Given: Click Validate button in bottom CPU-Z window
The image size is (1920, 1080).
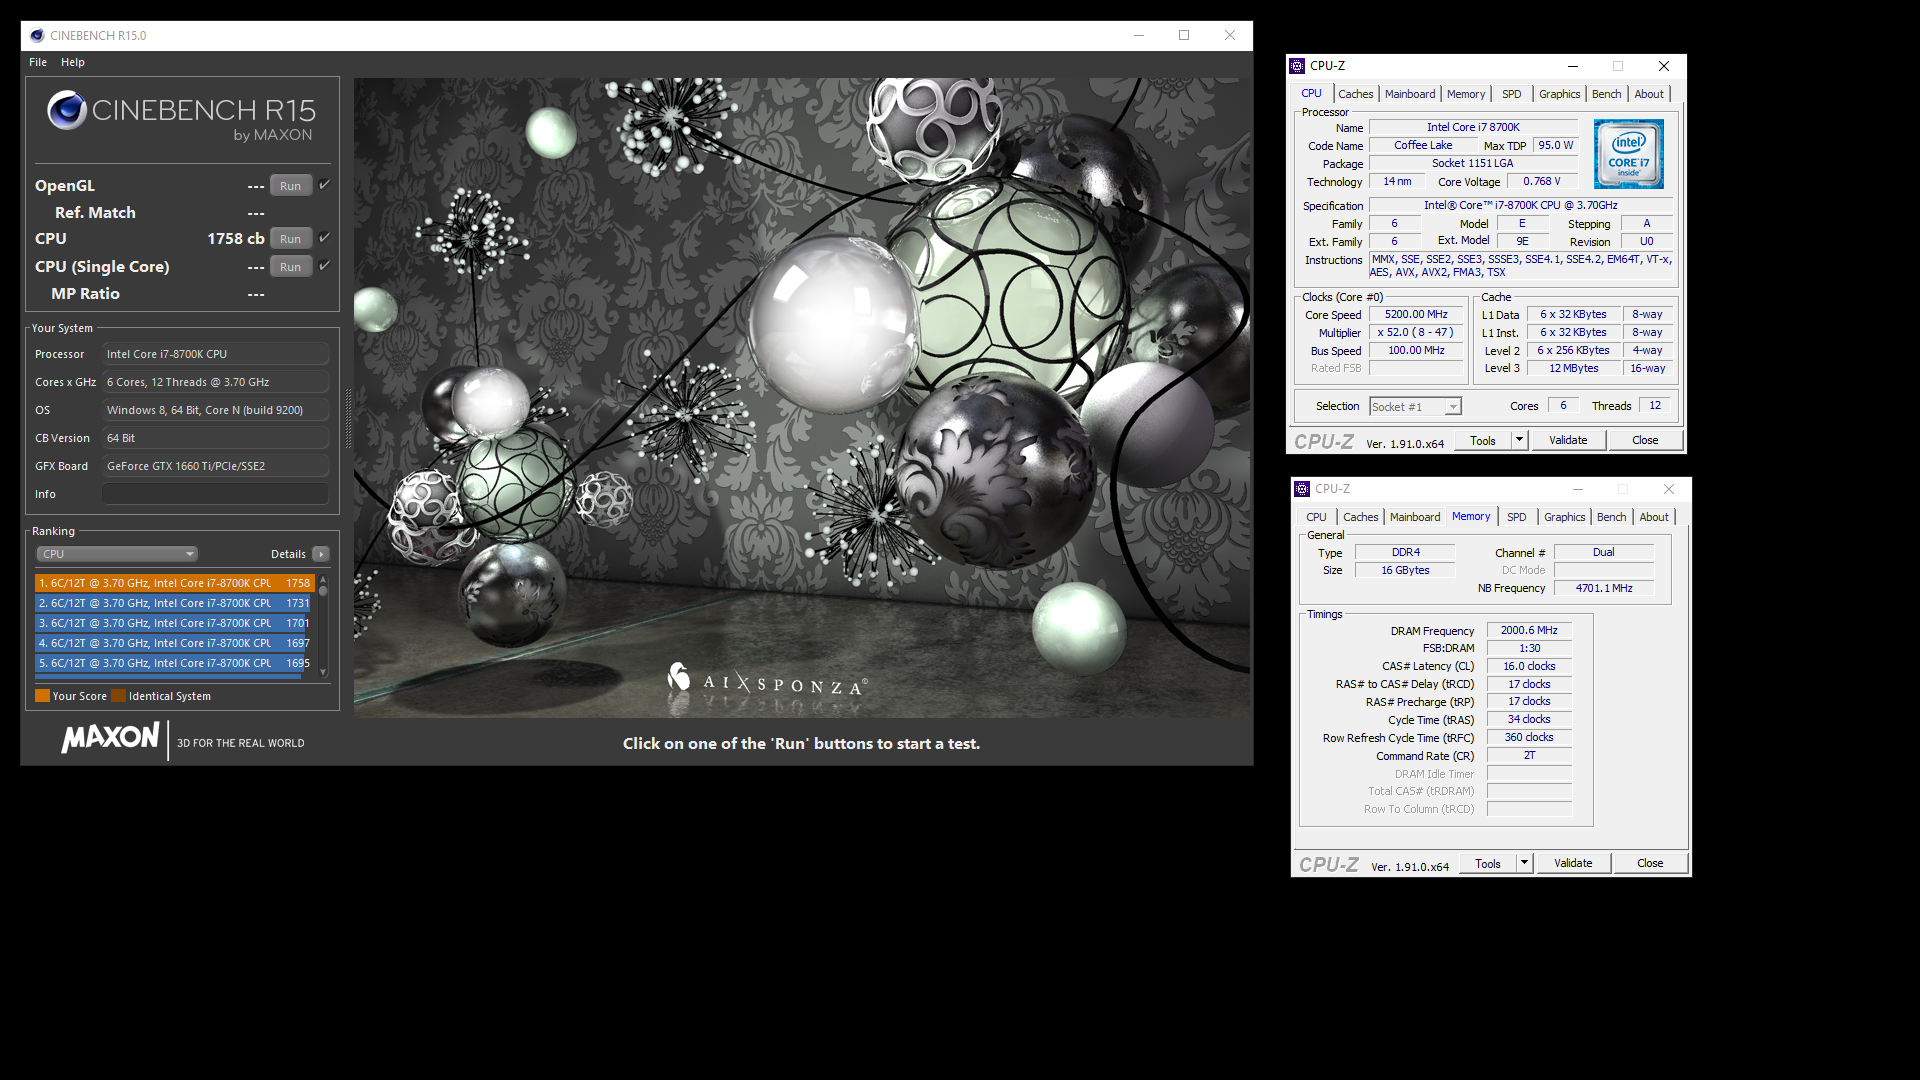Looking at the screenshot, I should (1573, 863).
